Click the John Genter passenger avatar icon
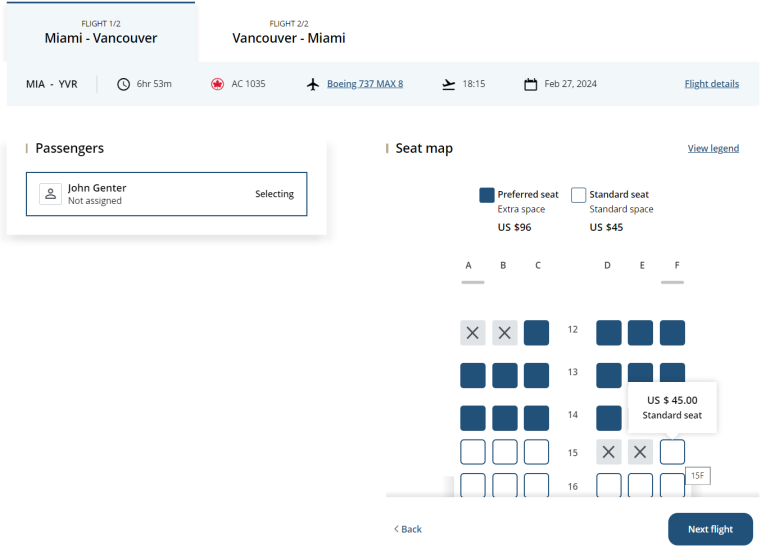This screenshot has width=770, height=555. pyautogui.click(x=51, y=194)
